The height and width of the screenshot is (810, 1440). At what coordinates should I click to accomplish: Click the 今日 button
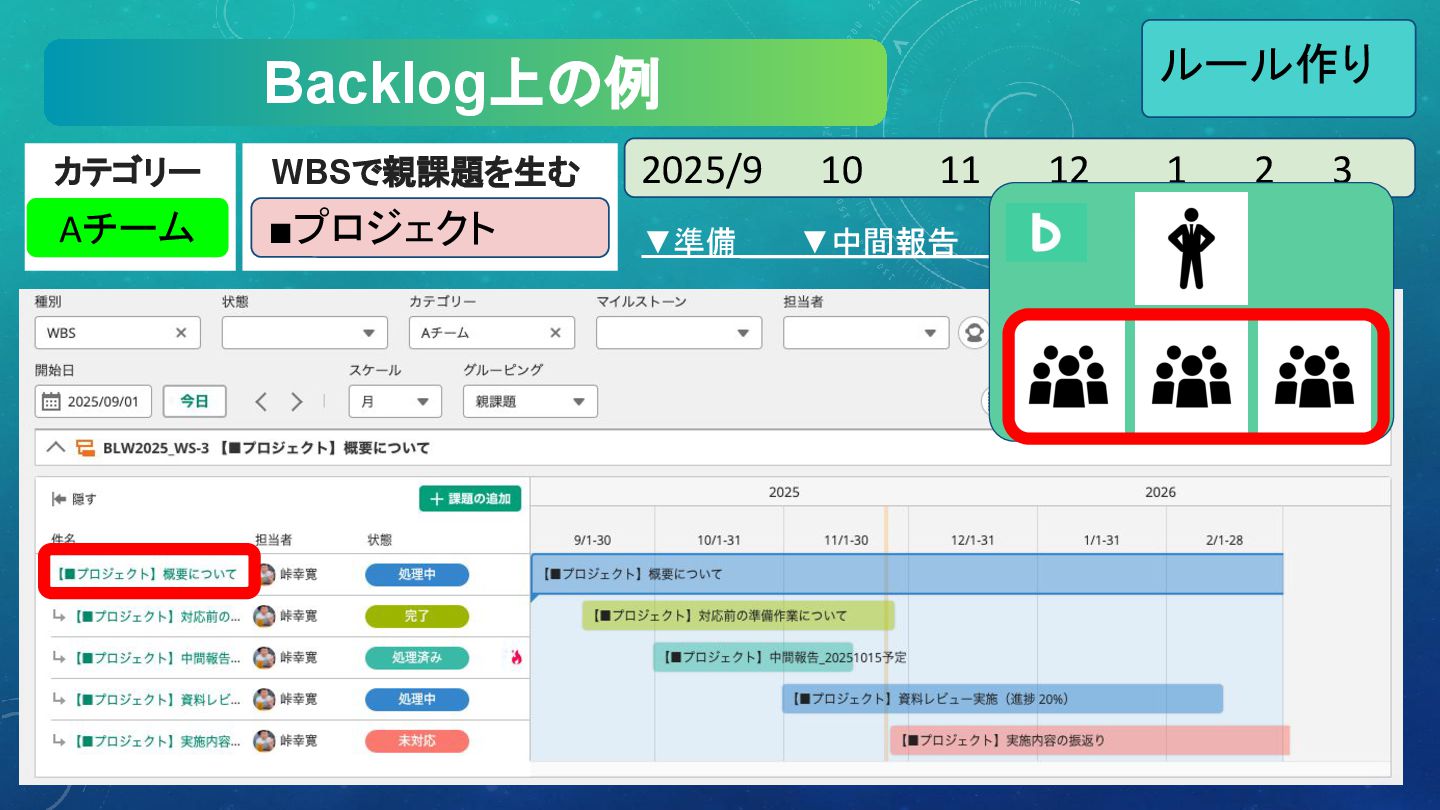(x=194, y=401)
